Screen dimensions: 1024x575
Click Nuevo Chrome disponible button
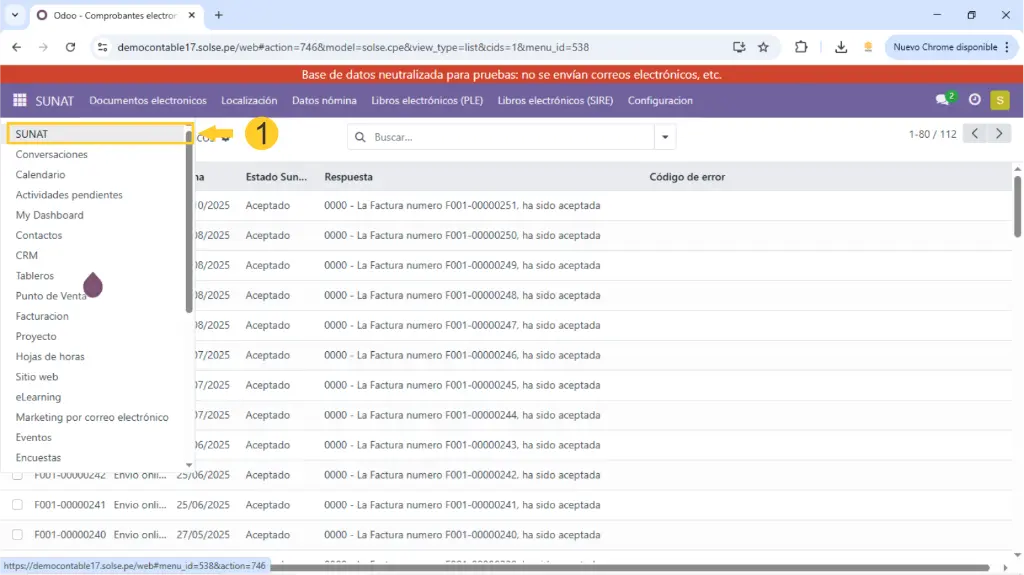tap(944, 47)
